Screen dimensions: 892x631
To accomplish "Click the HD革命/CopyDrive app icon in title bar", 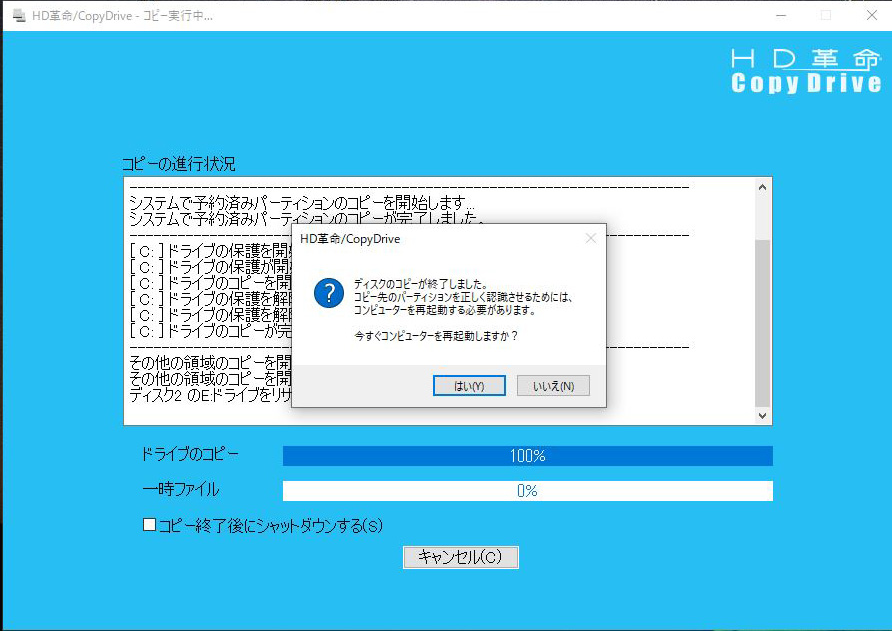I will (17, 16).
